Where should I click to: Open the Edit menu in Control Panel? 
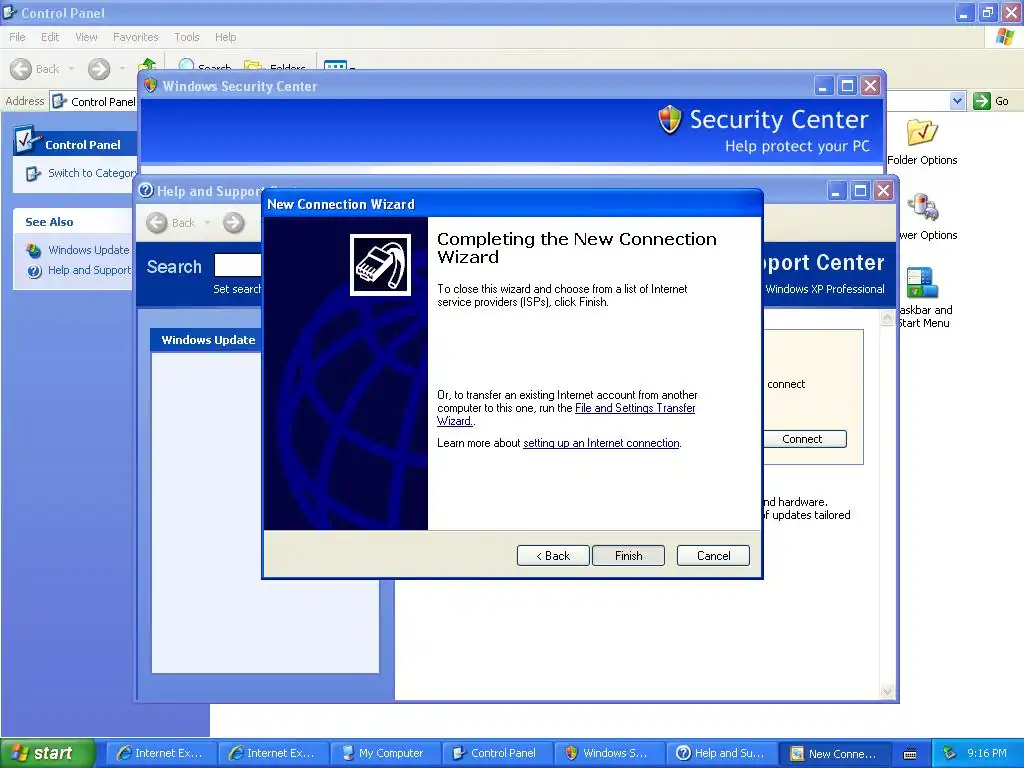[x=50, y=37]
